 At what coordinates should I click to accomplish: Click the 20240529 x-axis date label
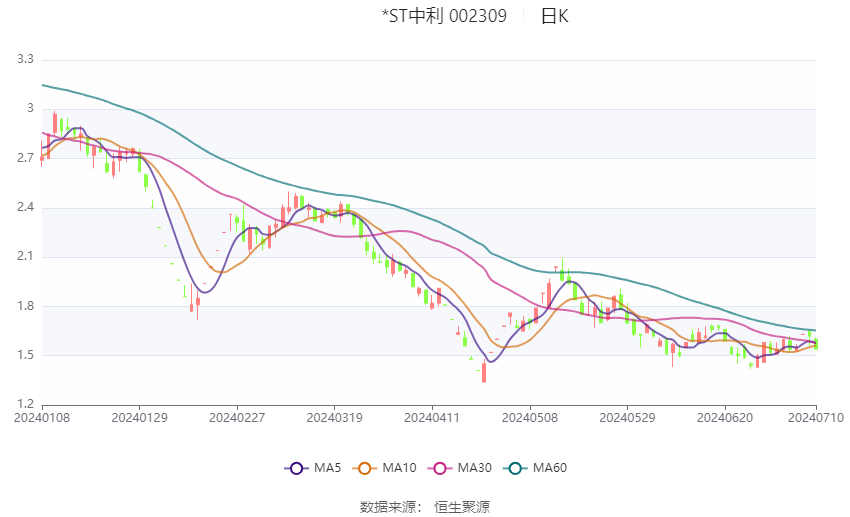tap(627, 418)
